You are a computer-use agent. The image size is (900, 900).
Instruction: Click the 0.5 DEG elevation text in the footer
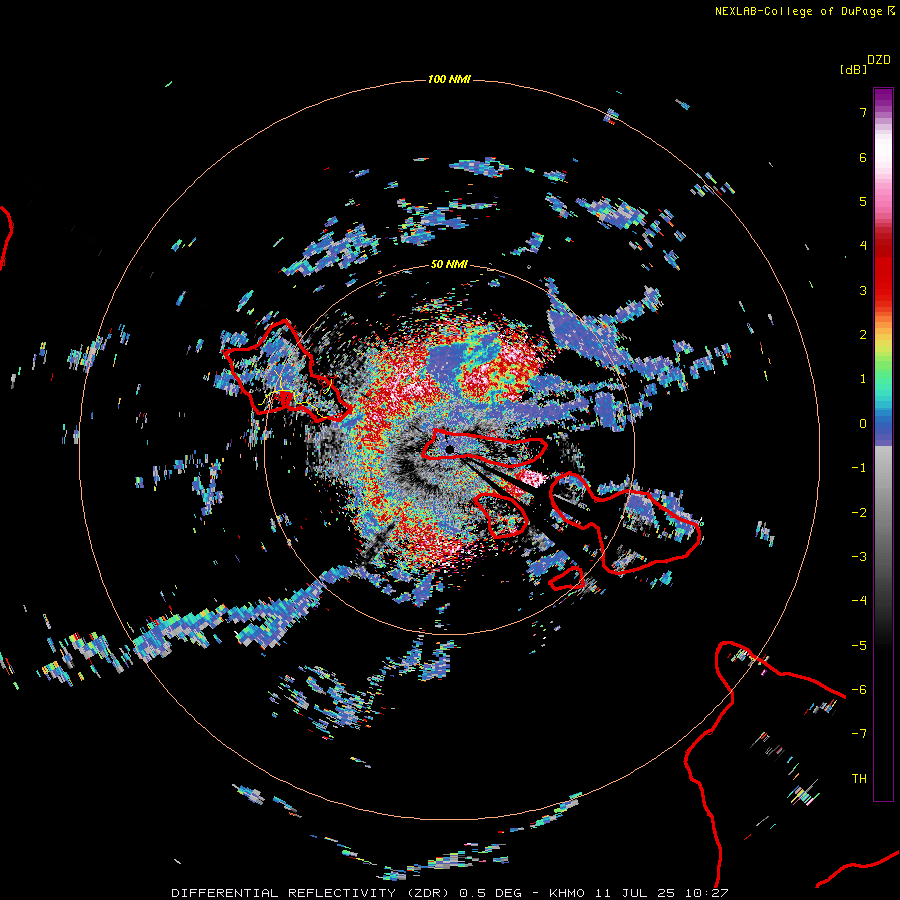tap(490, 893)
